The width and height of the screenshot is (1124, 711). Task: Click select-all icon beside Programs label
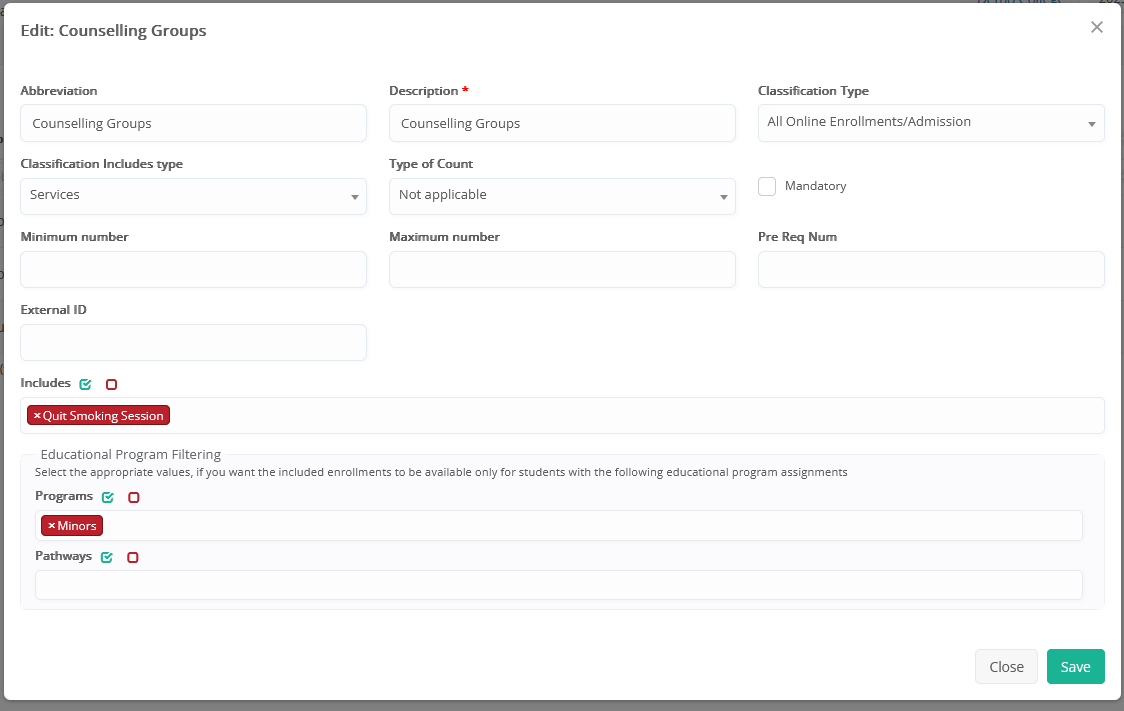[x=108, y=497]
